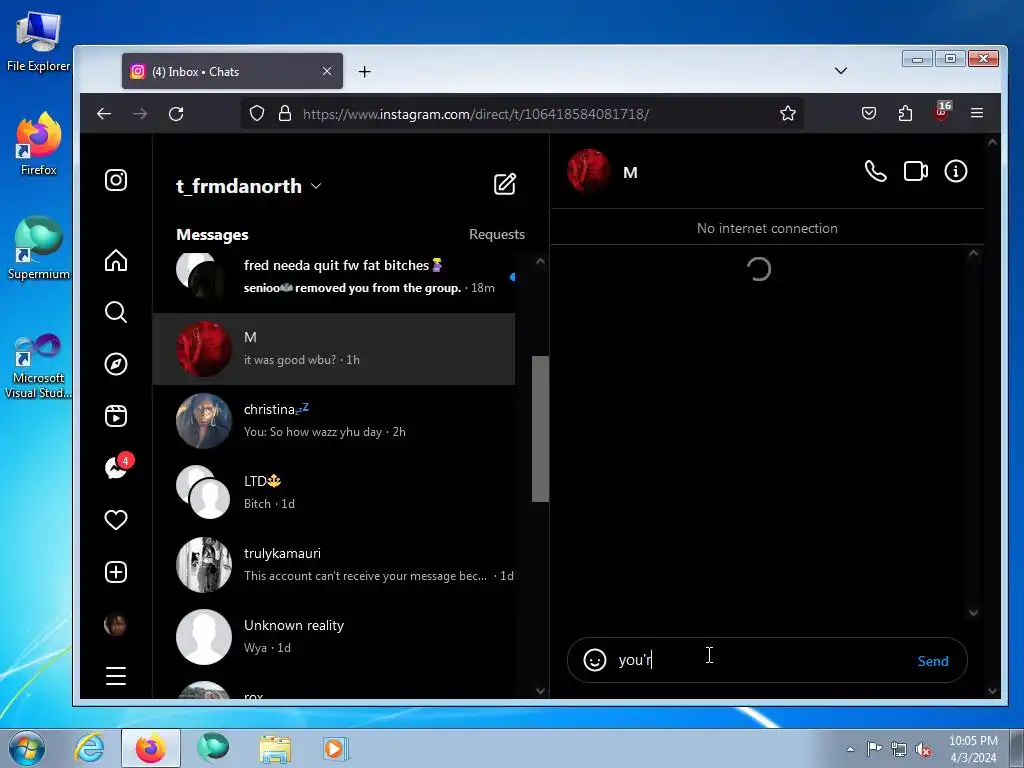Open conversation information icon
Screen dimensions: 1024x768
tap(955, 171)
